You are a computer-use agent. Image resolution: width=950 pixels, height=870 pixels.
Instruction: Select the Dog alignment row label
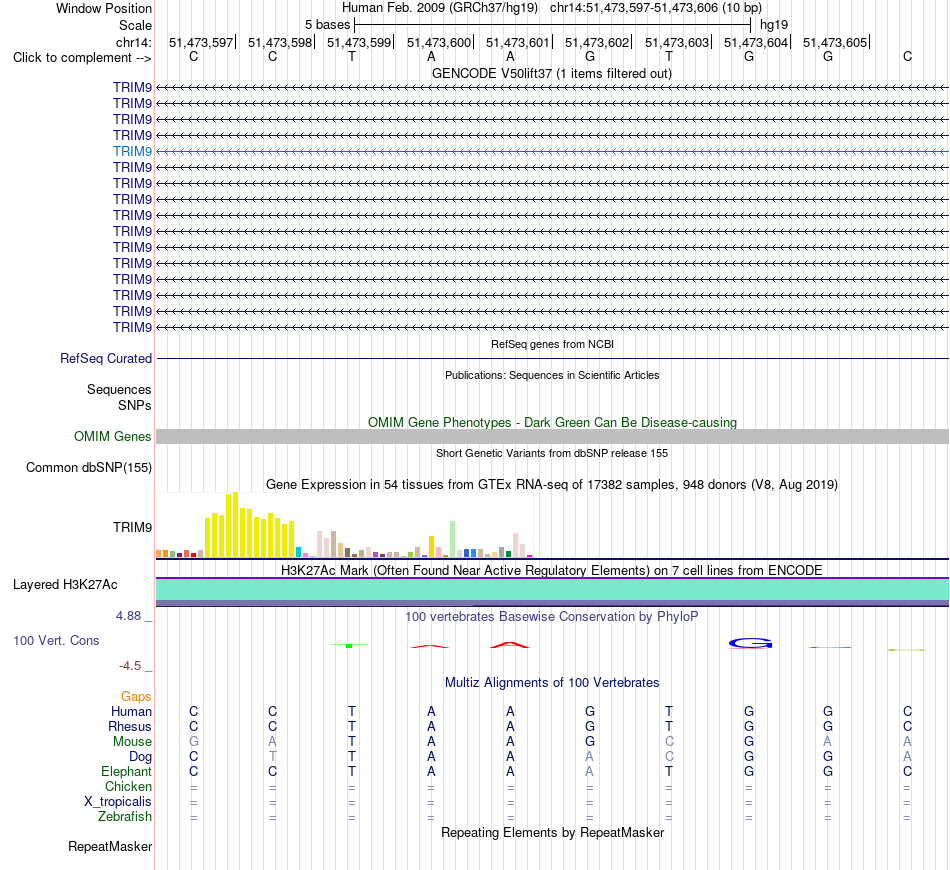[x=141, y=757]
